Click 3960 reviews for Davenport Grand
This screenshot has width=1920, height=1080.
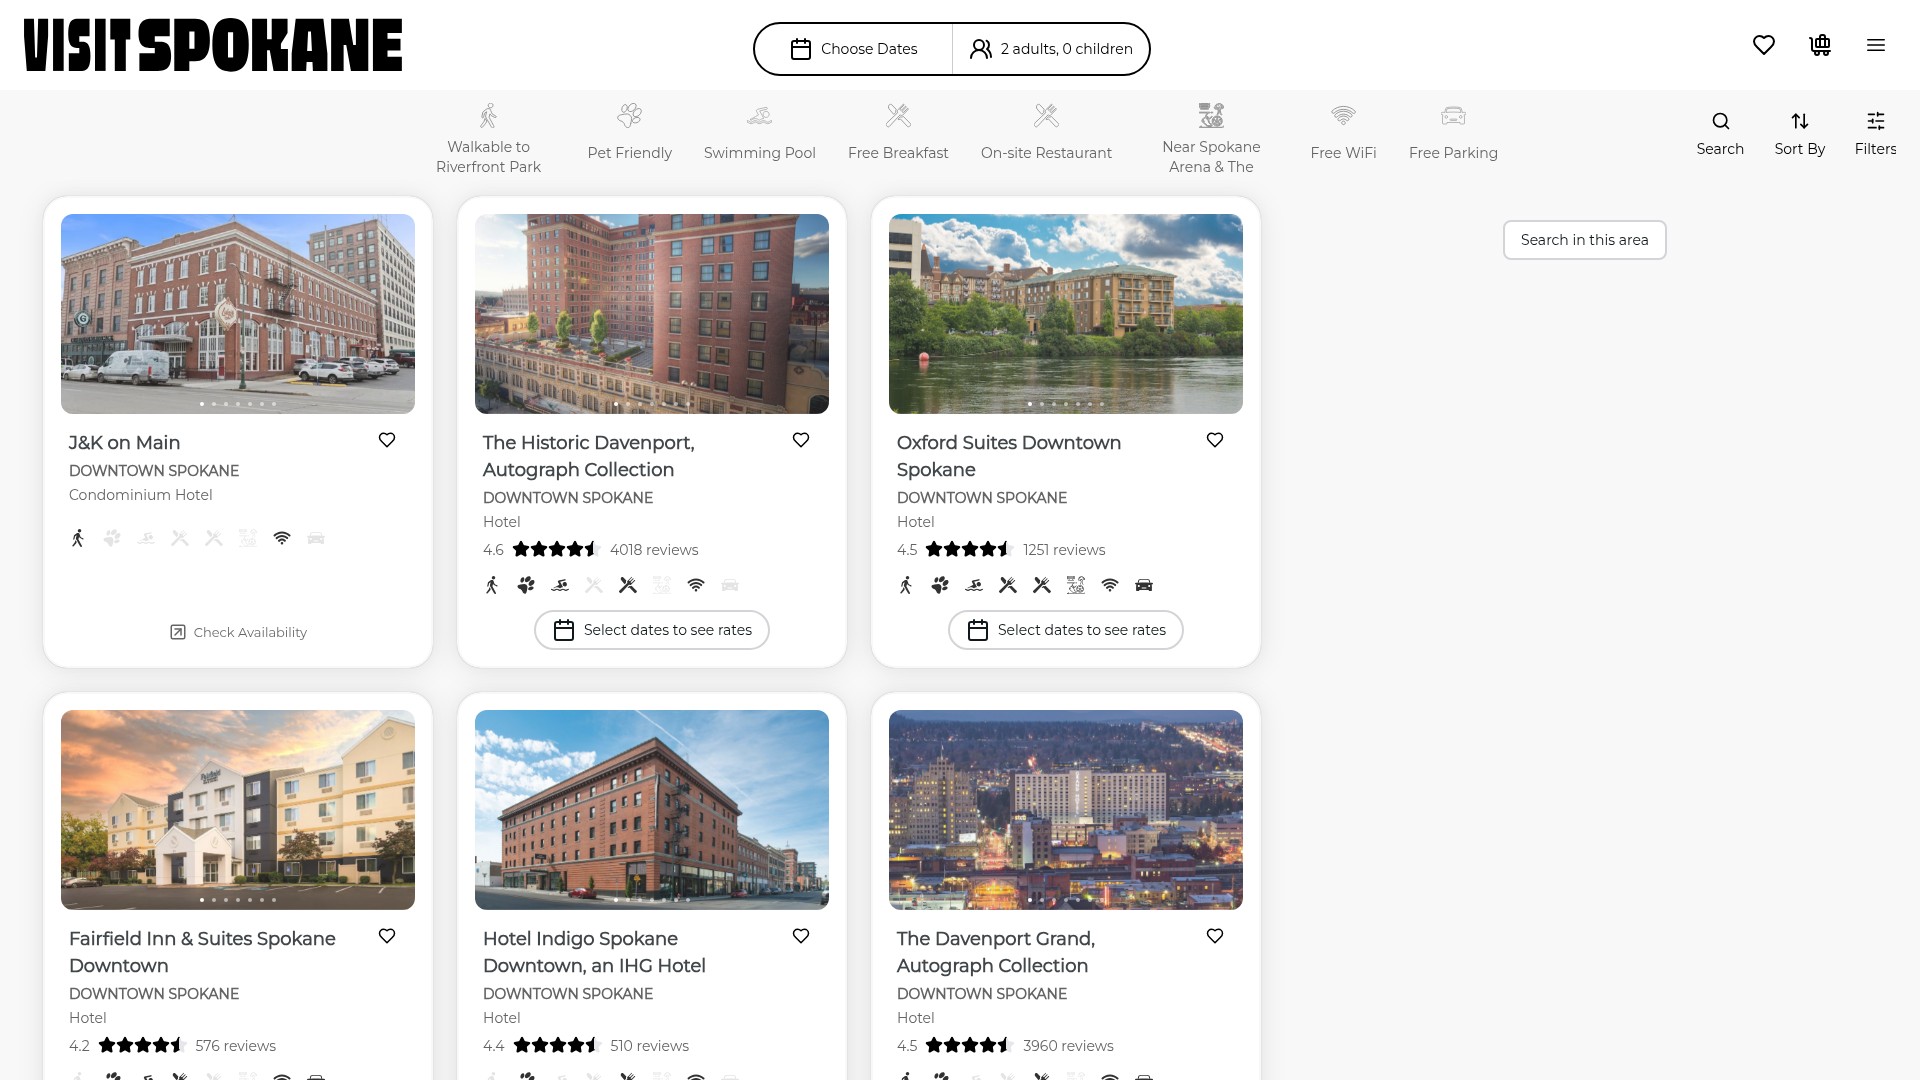(1068, 1046)
